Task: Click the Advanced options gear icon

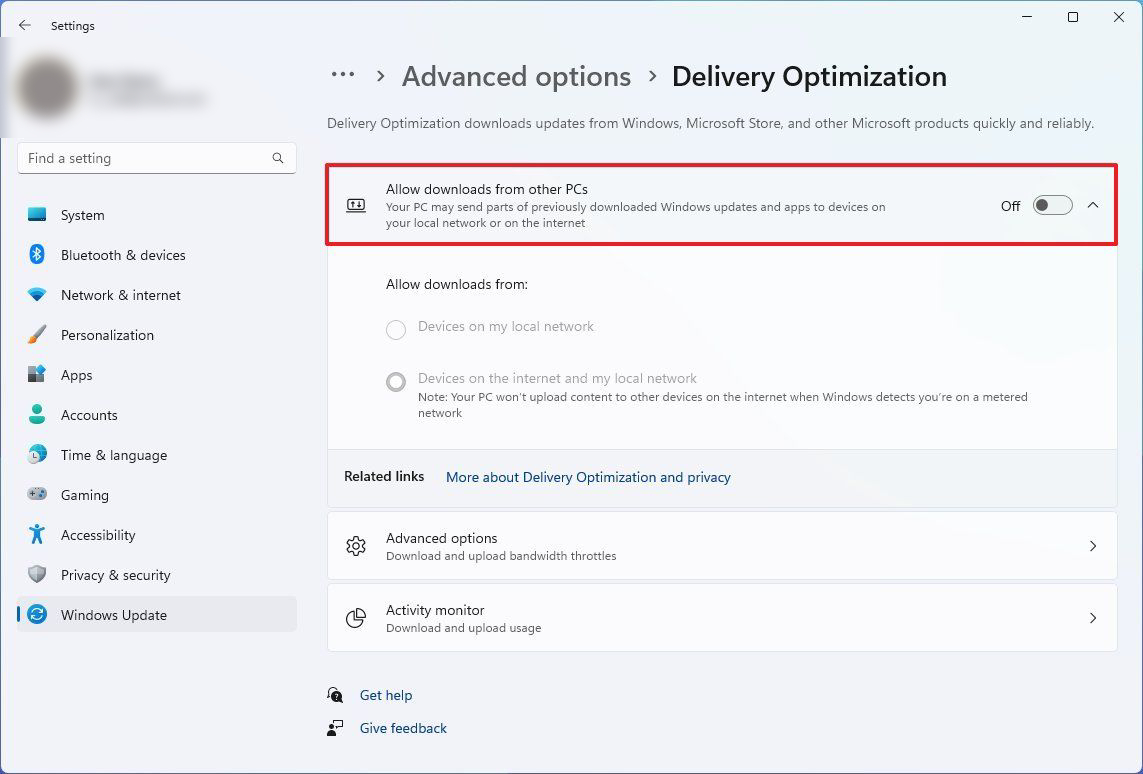Action: (356, 546)
